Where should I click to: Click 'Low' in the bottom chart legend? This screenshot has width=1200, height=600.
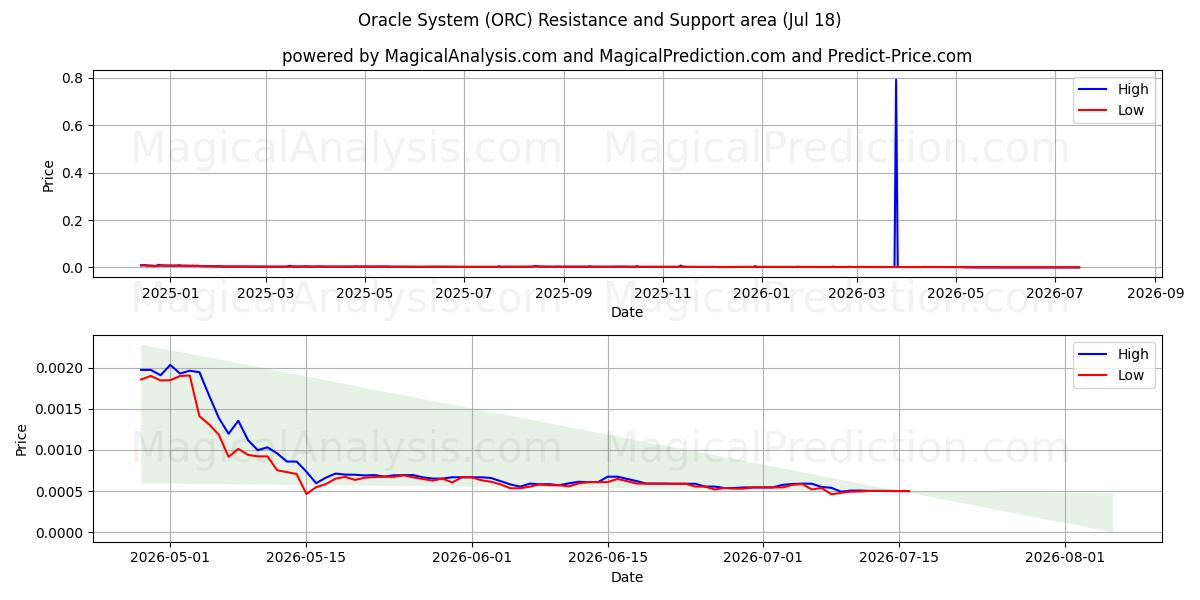coord(1131,375)
